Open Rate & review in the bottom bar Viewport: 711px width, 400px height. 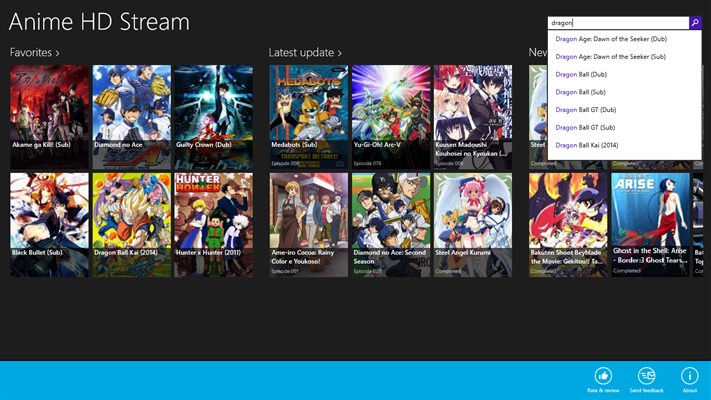click(603, 380)
